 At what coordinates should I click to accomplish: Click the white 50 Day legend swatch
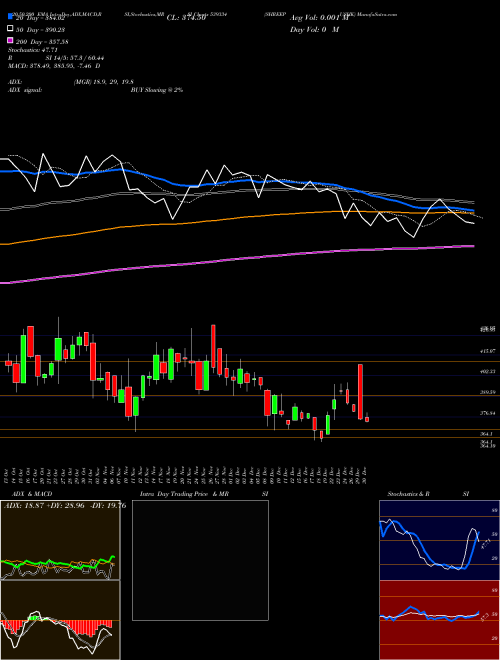11,29
